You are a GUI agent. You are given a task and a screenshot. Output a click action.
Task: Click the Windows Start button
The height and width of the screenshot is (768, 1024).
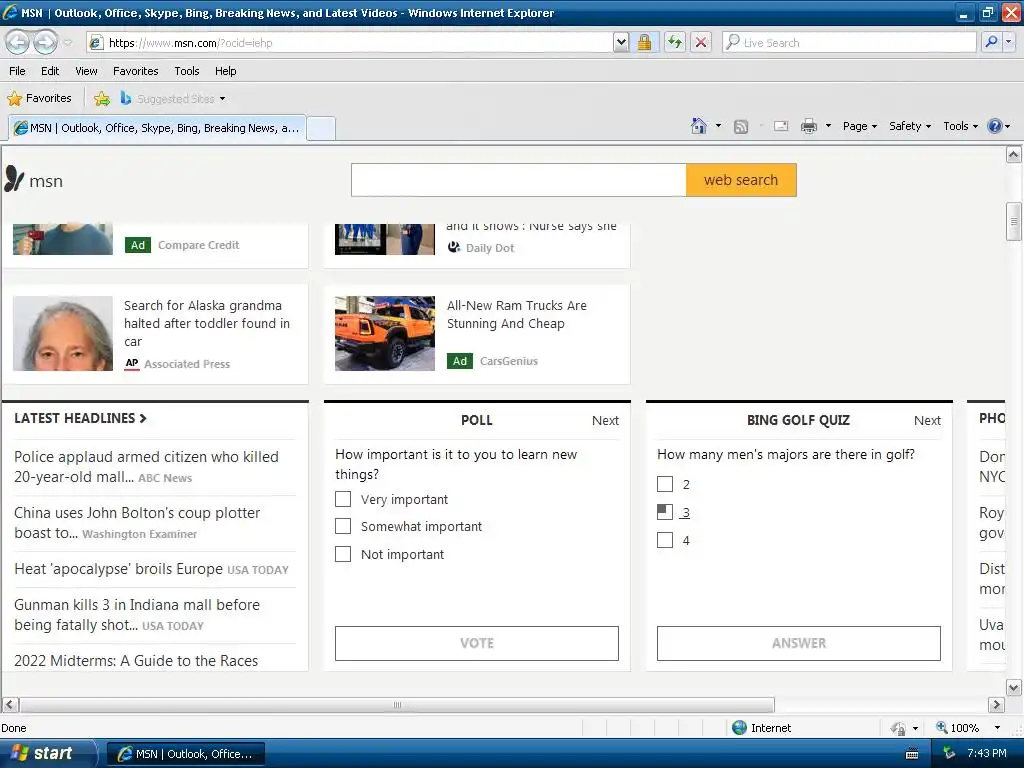pyautogui.click(x=48, y=754)
